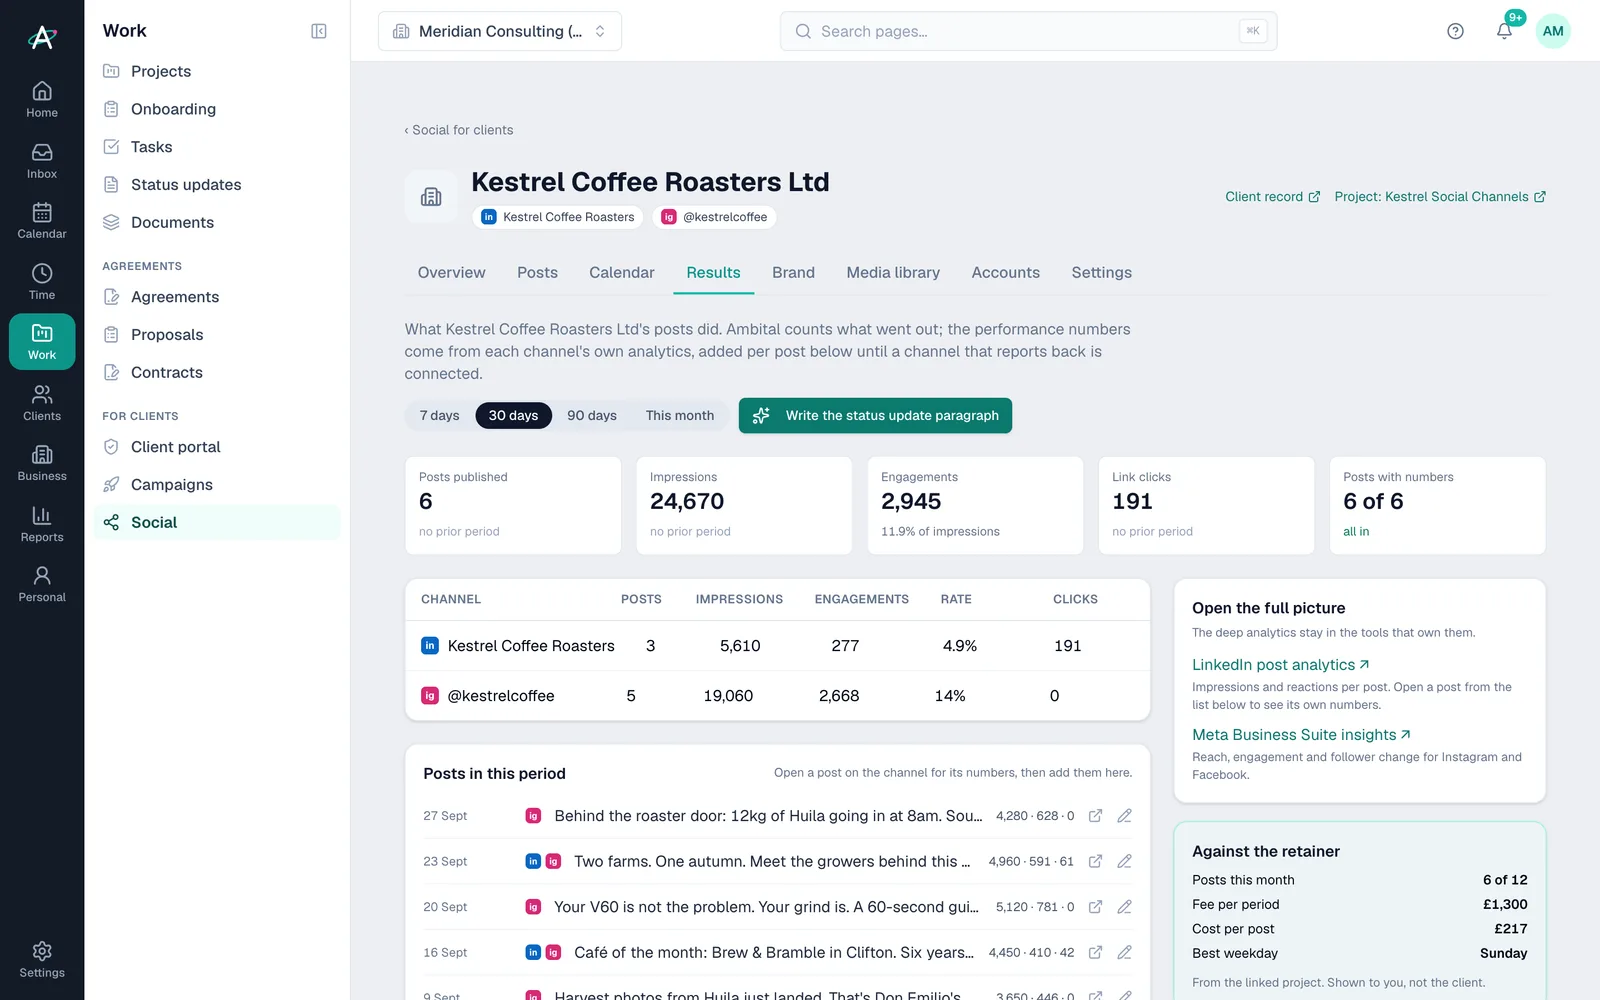Switch to the Posts tab
Viewport: 1600px width, 1000px height.
tap(537, 273)
